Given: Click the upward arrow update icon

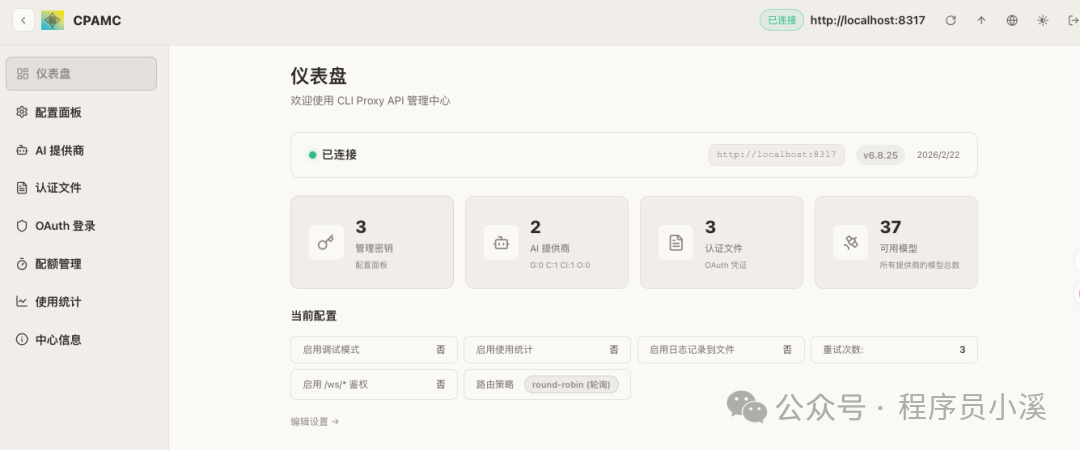Looking at the screenshot, I should pyautogui.click(x=982, y=21).
